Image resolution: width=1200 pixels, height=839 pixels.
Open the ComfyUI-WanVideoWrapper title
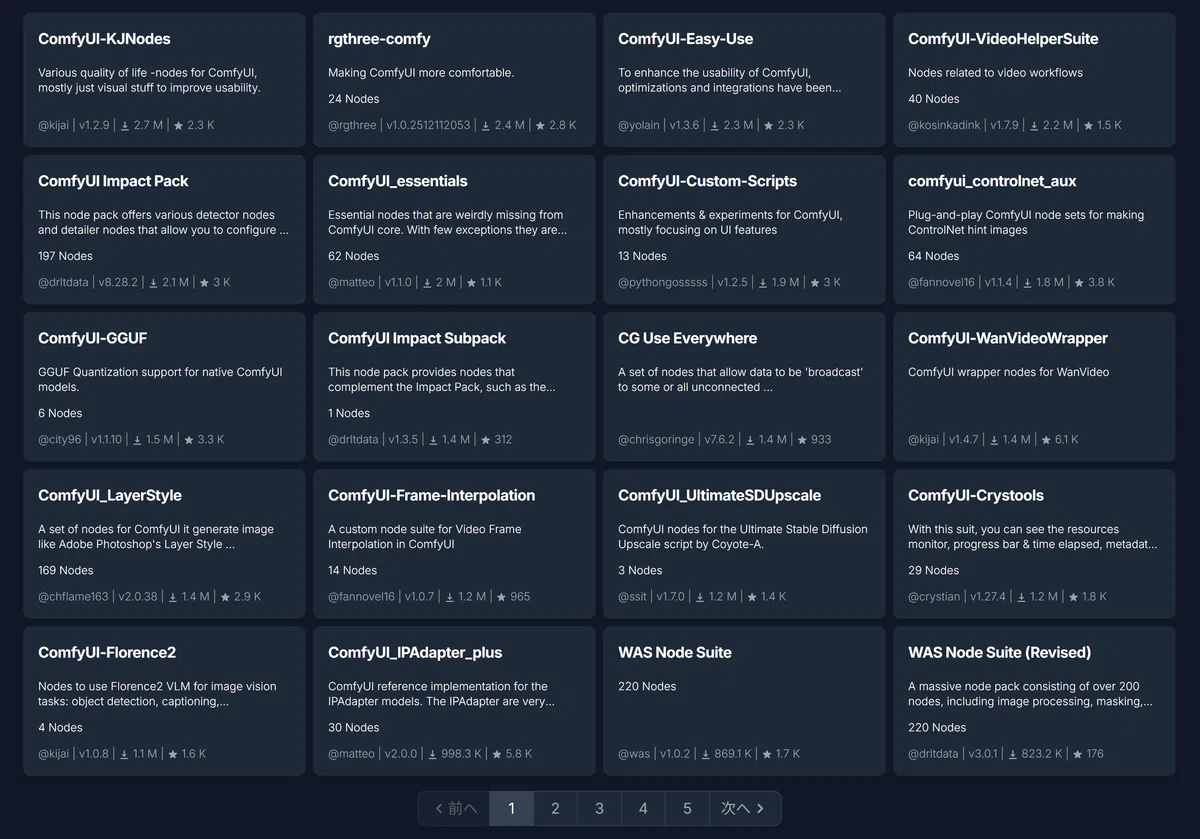[x=1008, y=338]
